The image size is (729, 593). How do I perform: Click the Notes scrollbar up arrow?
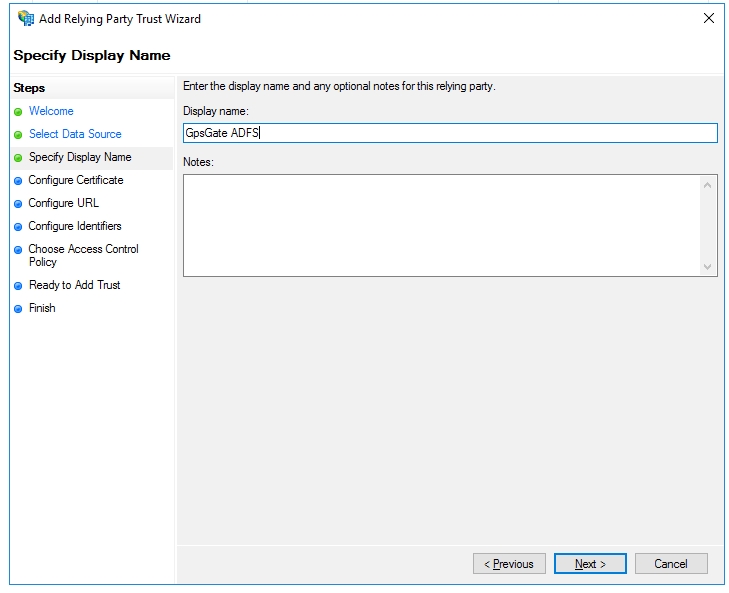click(x=708, y=185)
